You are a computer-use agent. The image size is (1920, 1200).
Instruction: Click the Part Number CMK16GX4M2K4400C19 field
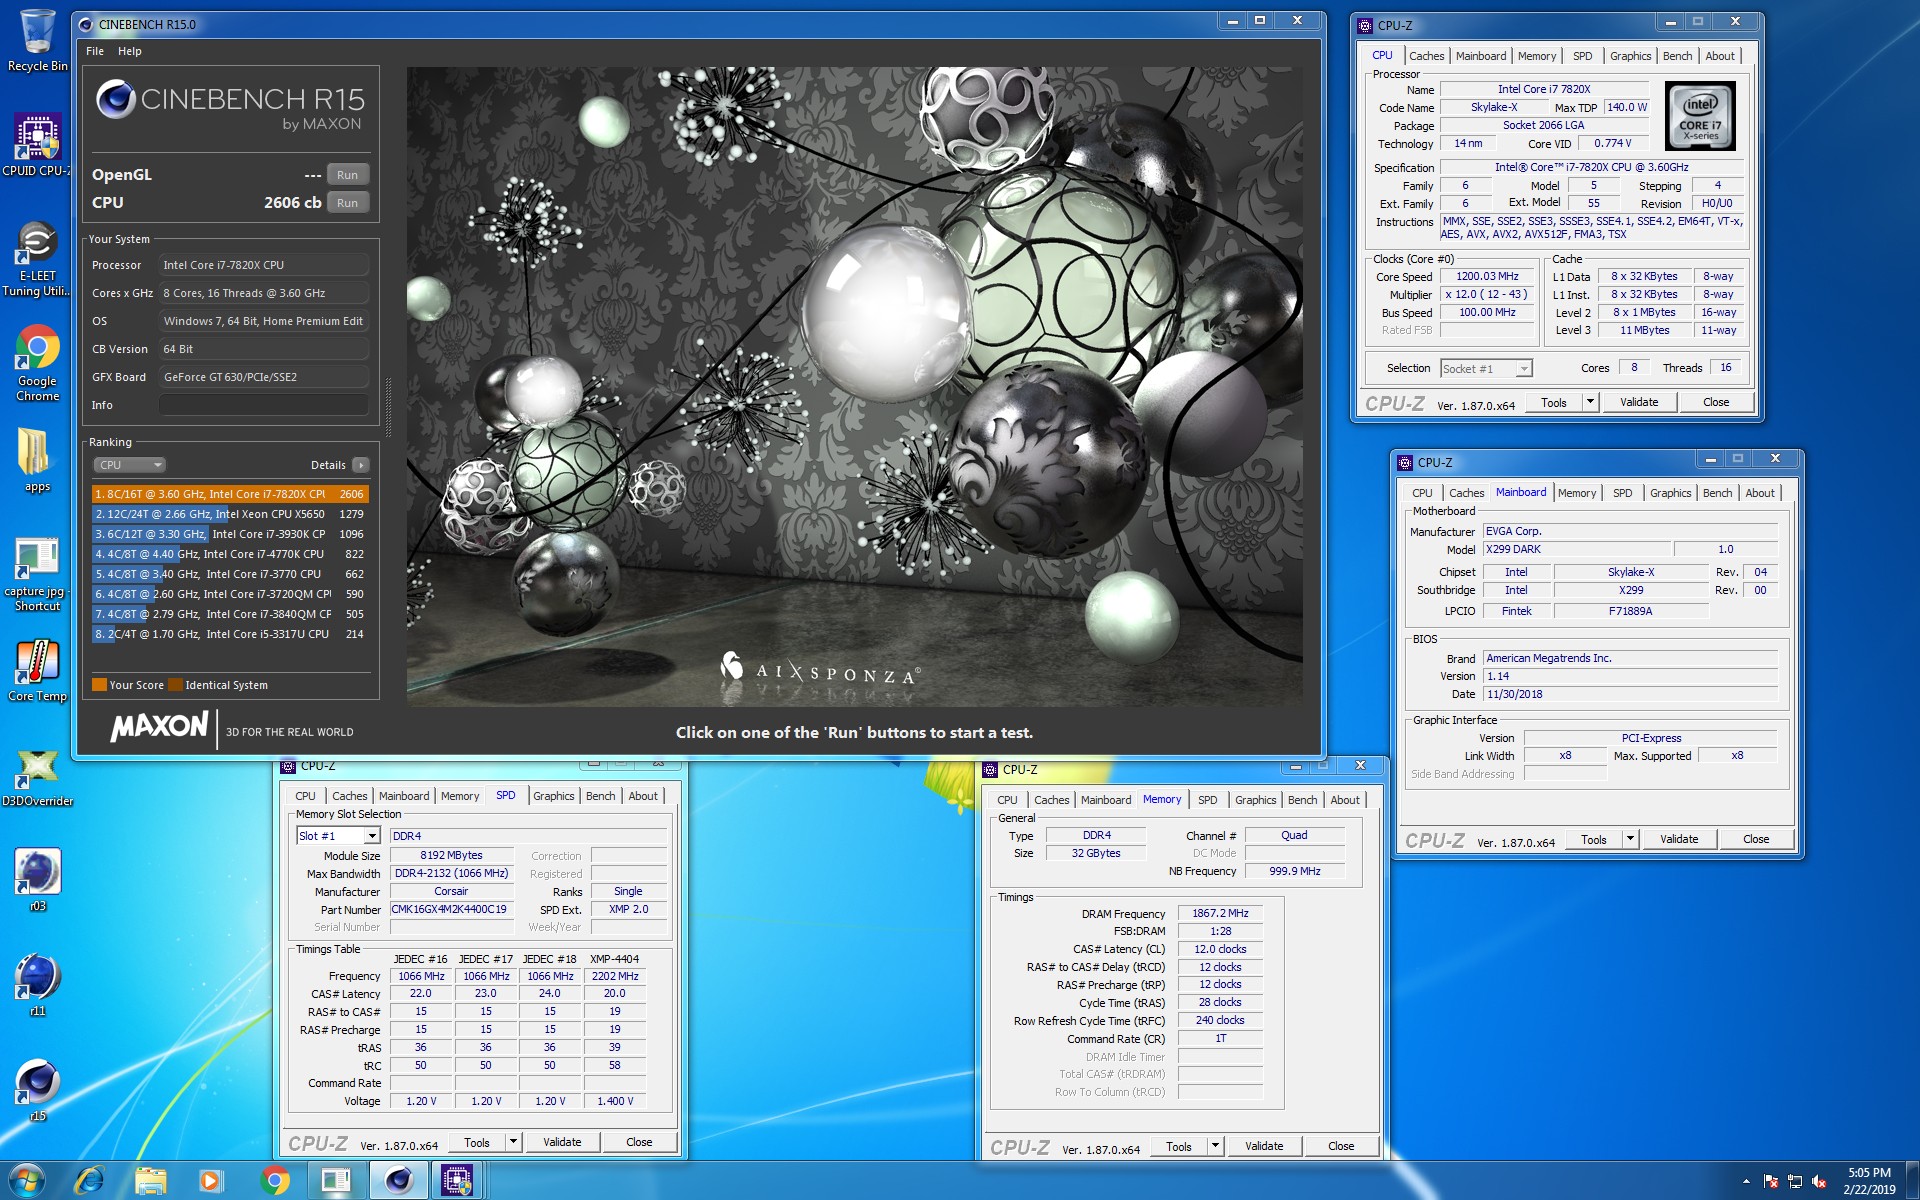pos(451,910)
